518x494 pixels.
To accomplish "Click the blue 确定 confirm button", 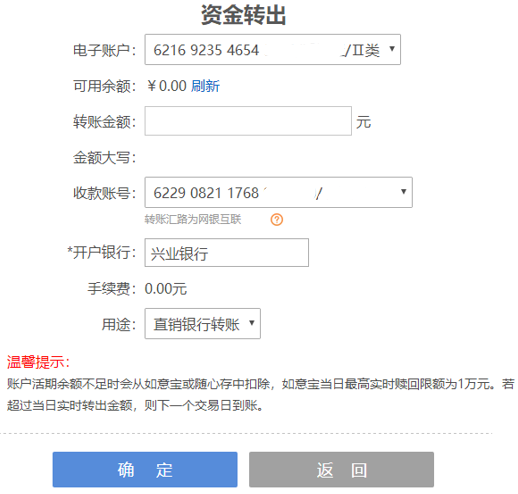I will pyautogui.click(x=145, y=470).
